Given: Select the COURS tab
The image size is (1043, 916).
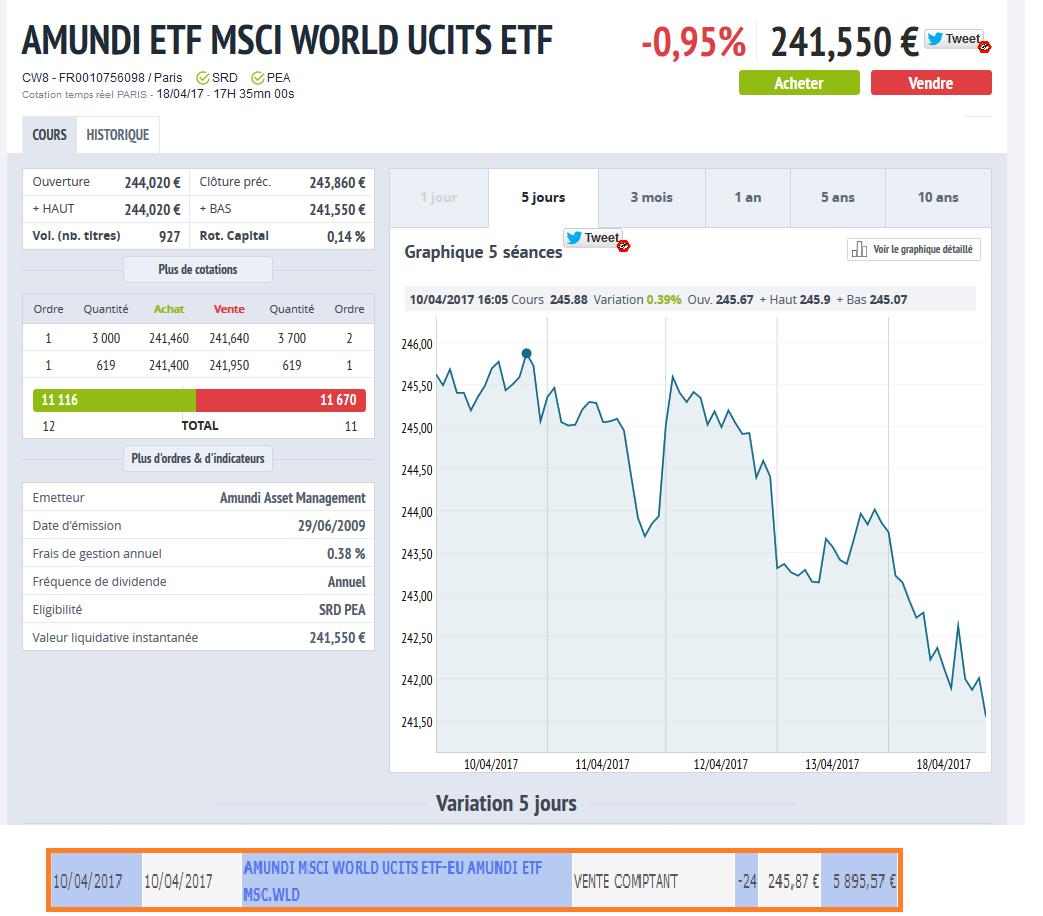Looking at the screenshot, I should point(49,135).
